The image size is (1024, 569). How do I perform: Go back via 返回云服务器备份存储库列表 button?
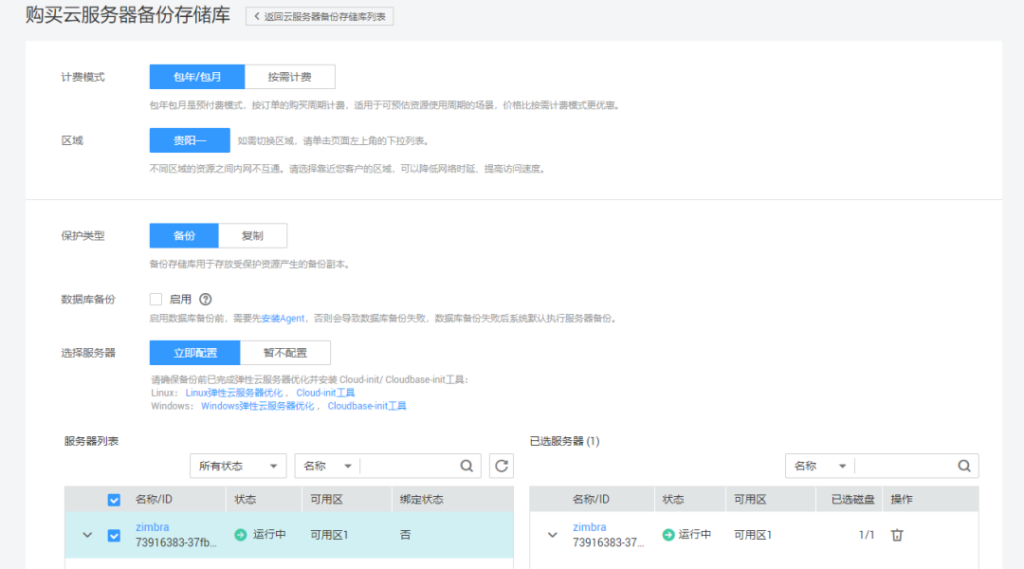click(319, 16)
